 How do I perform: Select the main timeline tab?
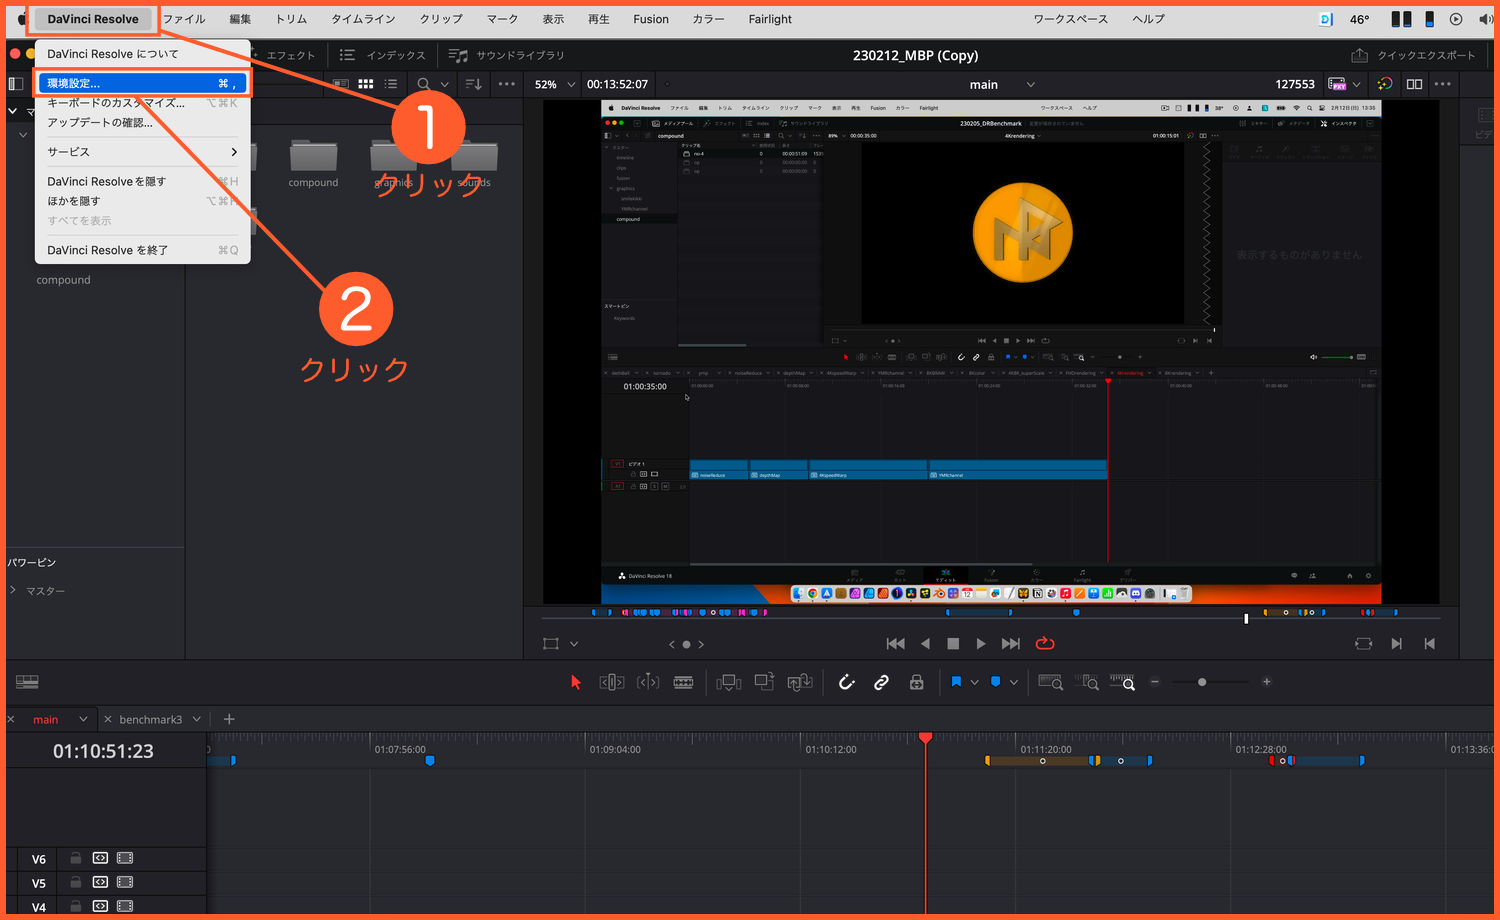(x=45, y=719)
